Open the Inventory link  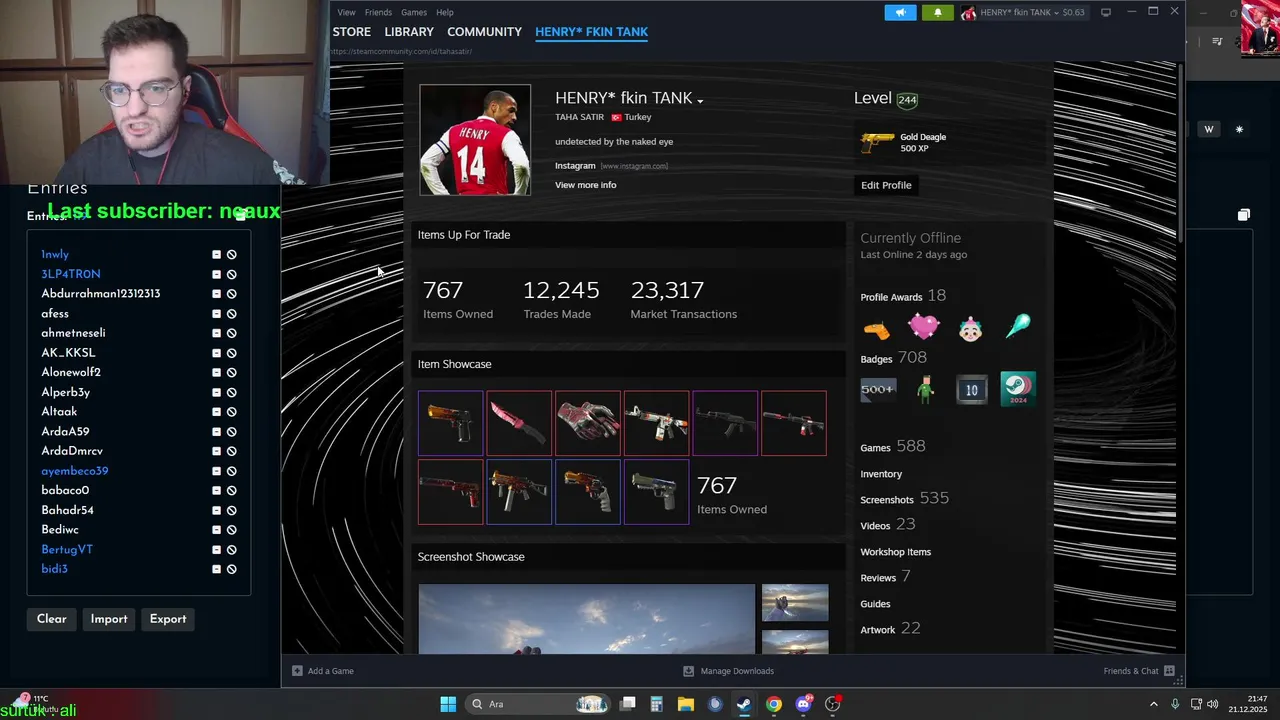tap(881, 474)
